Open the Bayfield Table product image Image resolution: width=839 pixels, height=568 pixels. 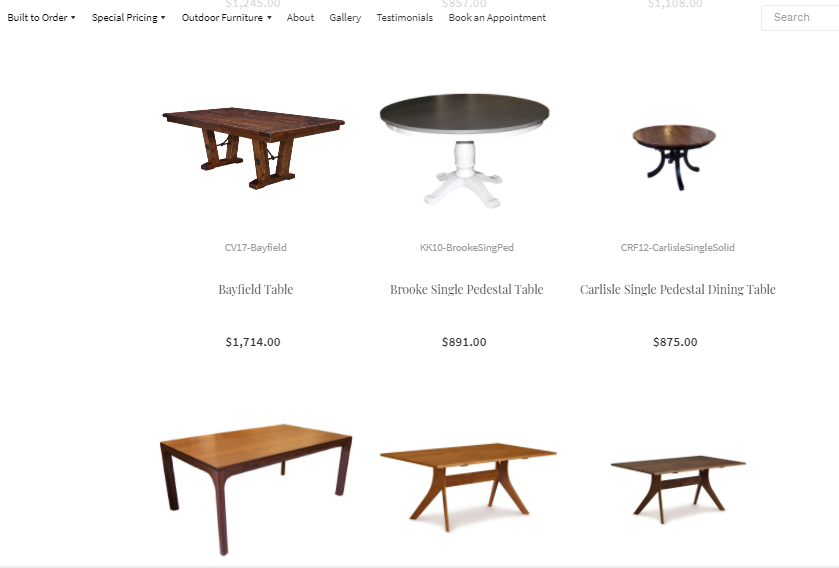point(253,148)
